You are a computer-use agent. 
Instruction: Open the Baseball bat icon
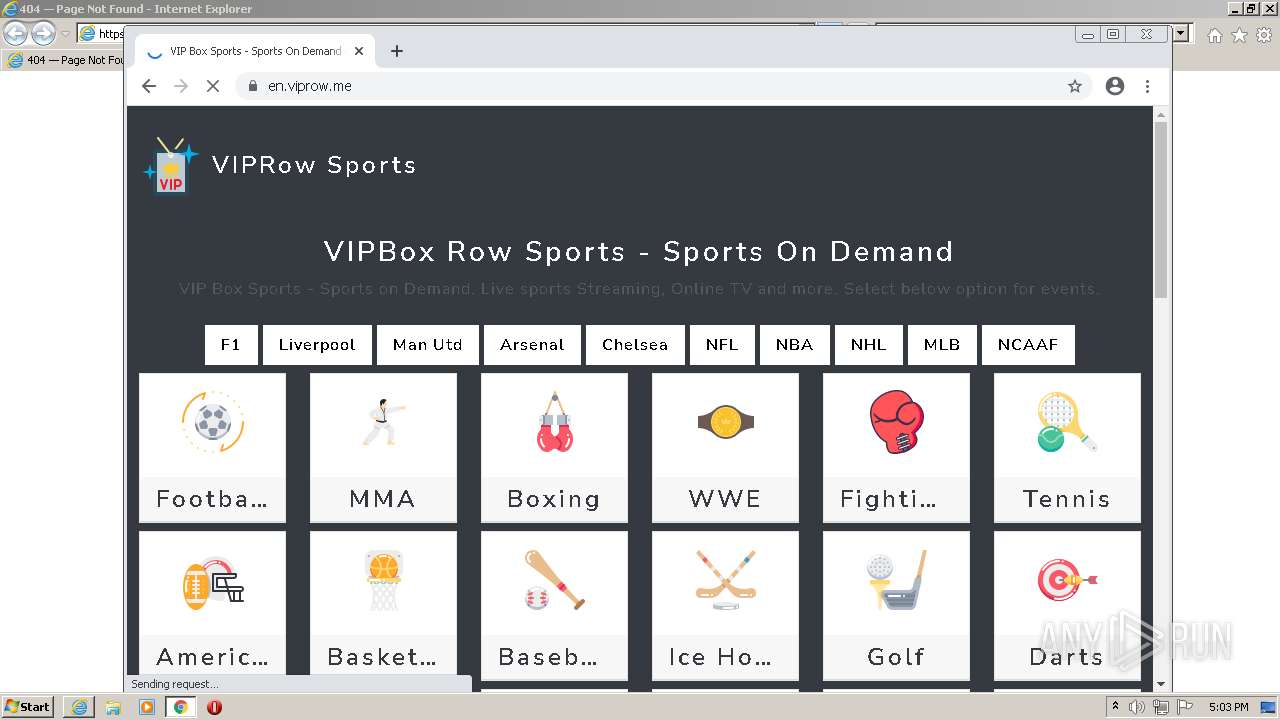554,580
